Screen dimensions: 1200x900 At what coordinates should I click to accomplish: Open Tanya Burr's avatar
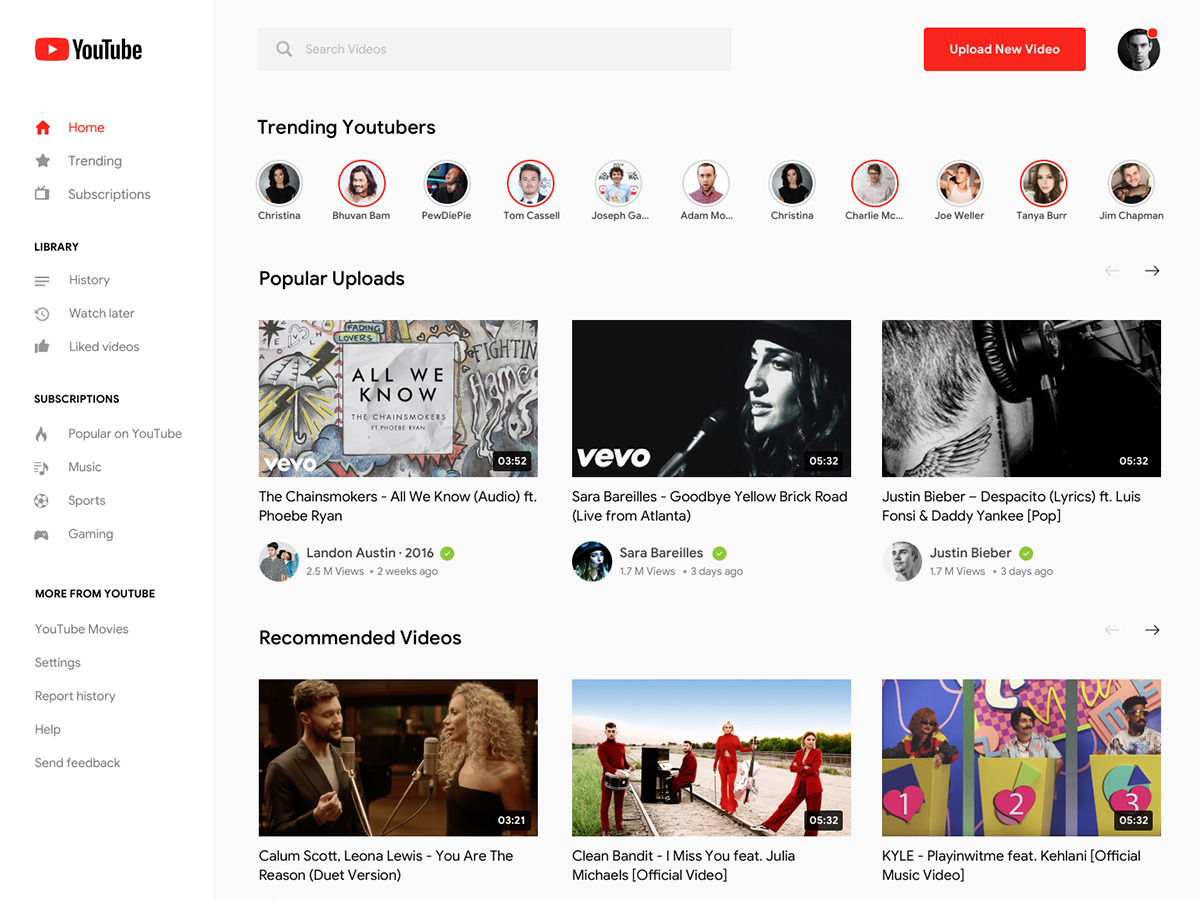(1043, 184)
